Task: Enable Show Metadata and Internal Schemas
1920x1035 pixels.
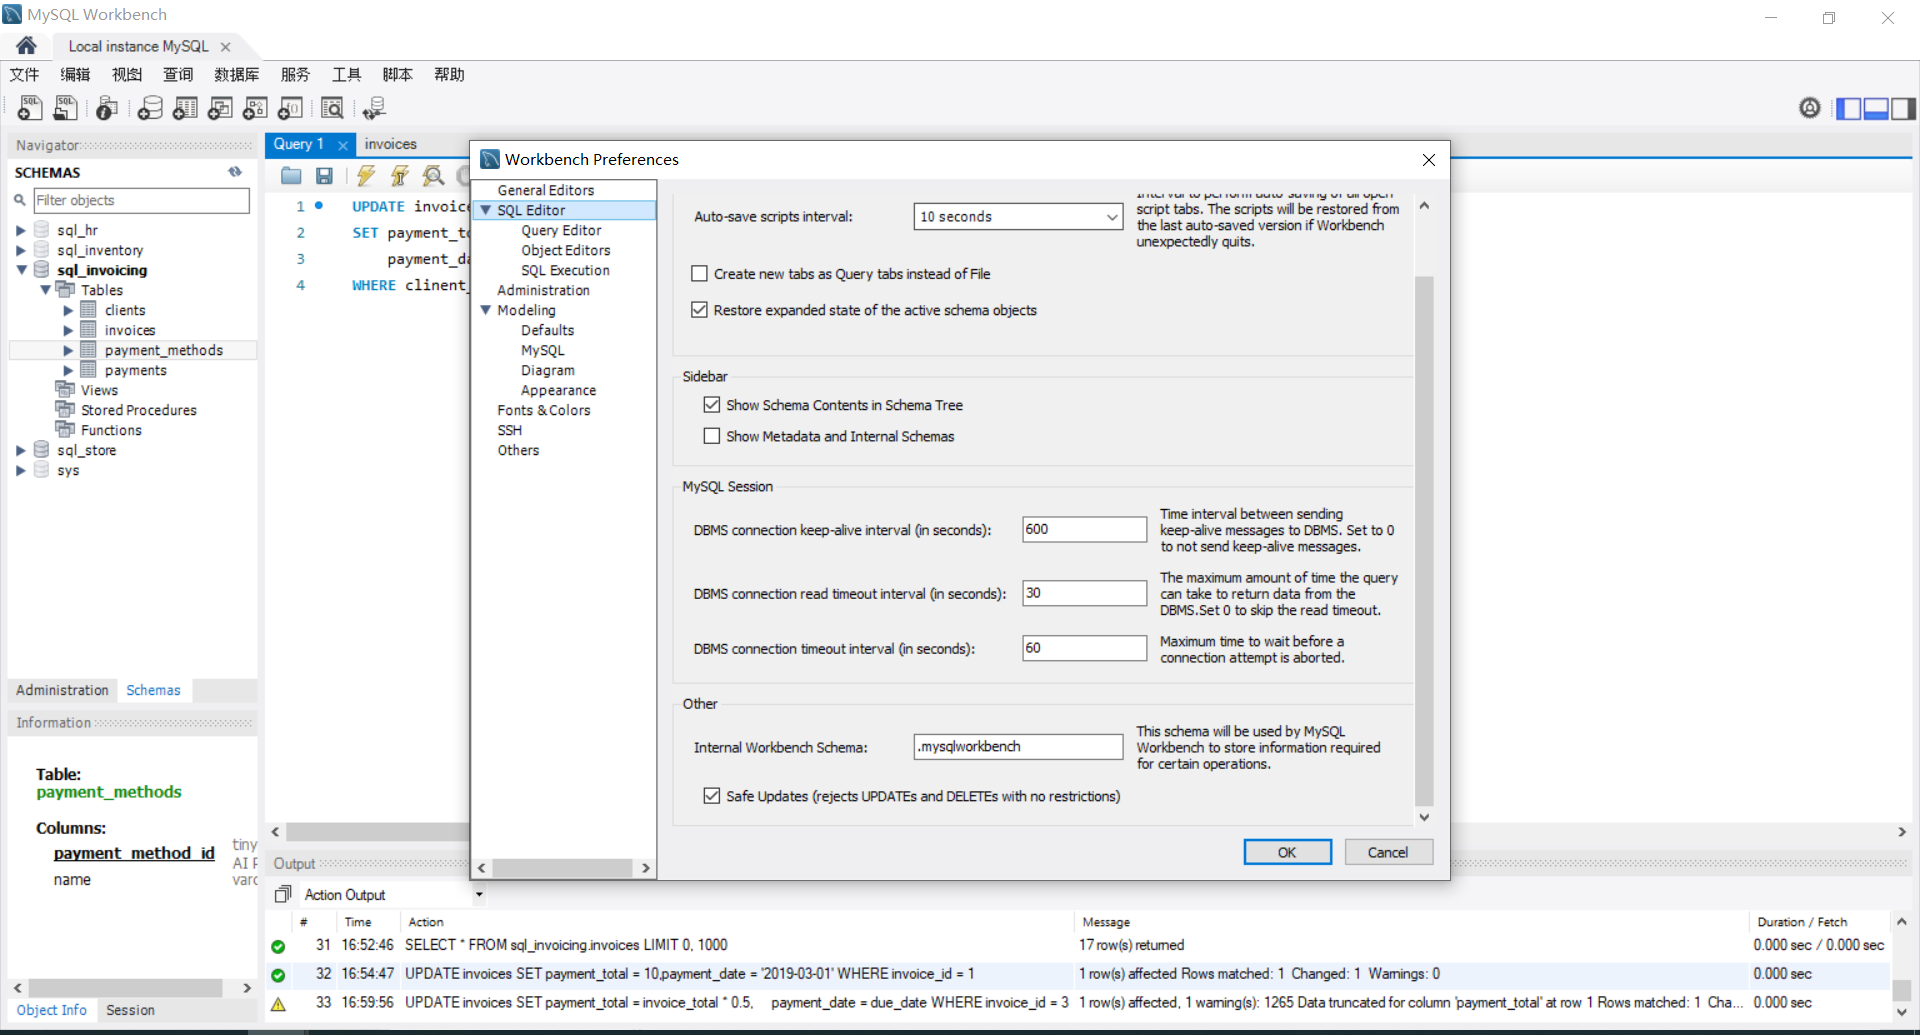Action: [711, 436]
